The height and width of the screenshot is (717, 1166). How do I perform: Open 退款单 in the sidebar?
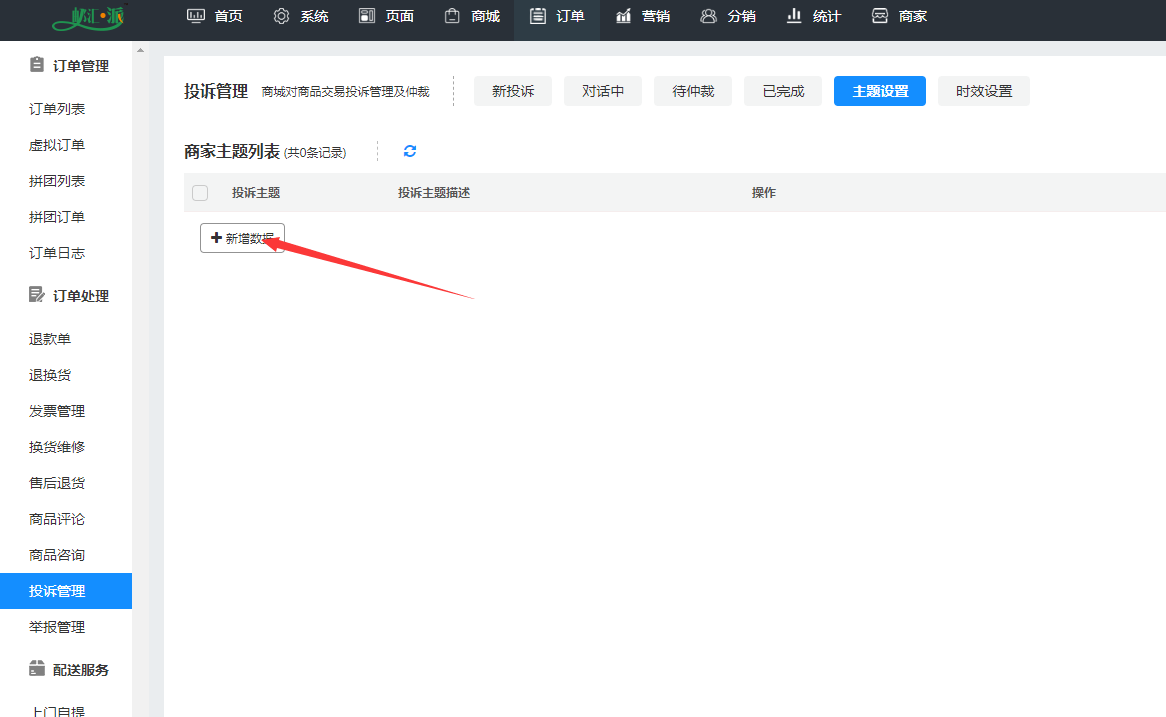50,339
